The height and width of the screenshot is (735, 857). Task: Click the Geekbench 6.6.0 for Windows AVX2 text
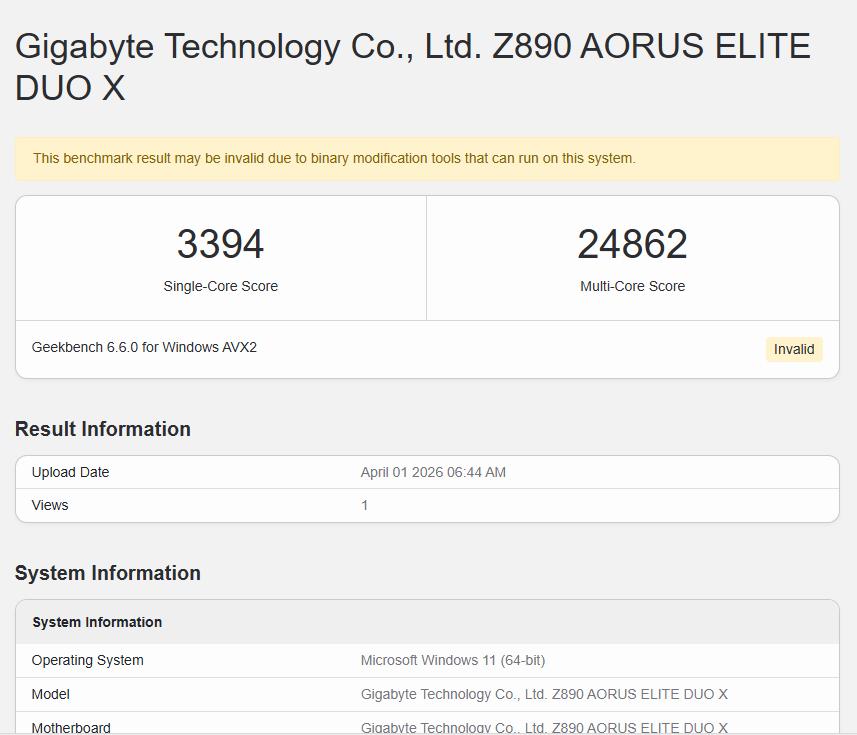tap(144, 347)
